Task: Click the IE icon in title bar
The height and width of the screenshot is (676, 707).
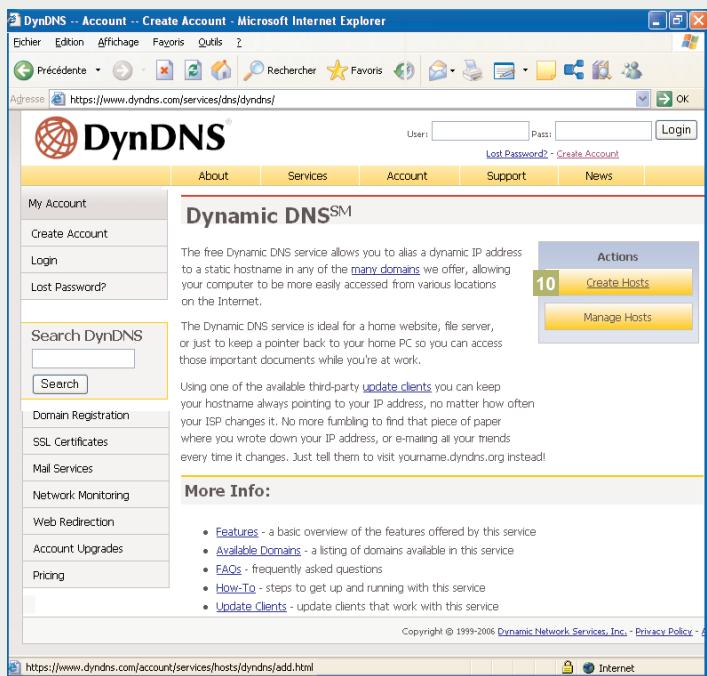Action: point(14,20)
